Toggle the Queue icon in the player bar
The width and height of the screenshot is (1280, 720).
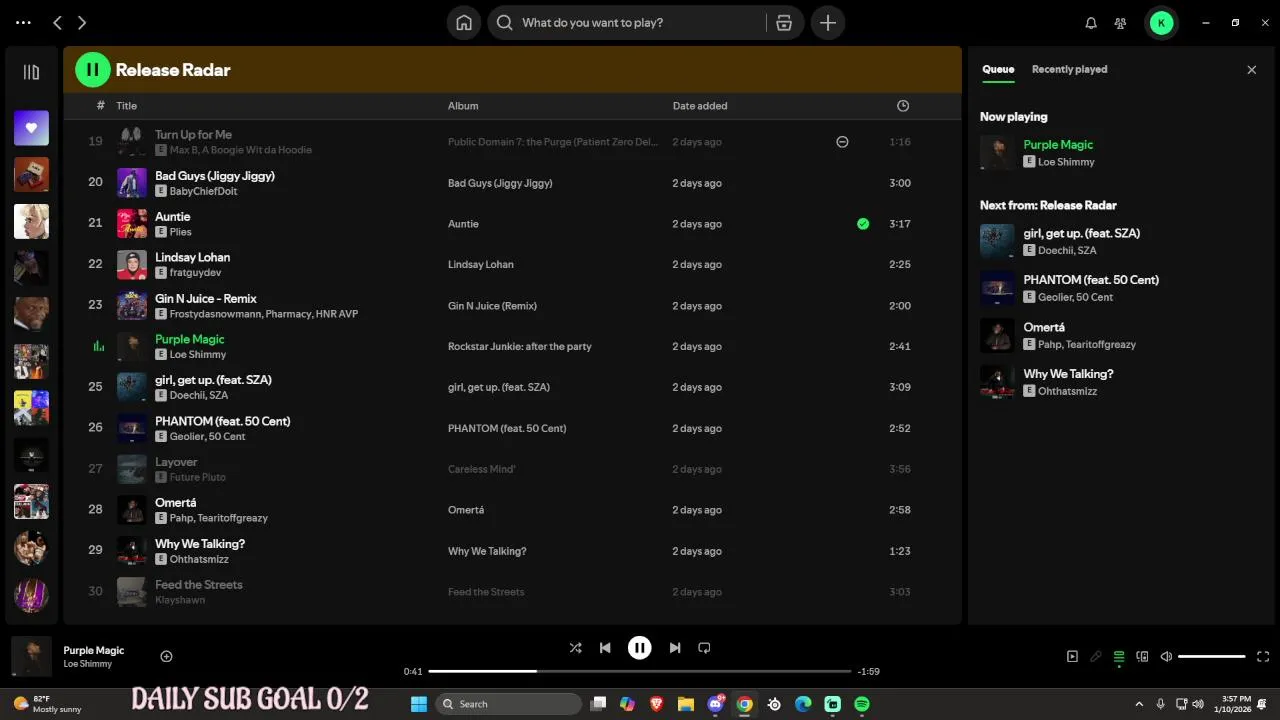pyautogui.click(x=1119, y=657)
